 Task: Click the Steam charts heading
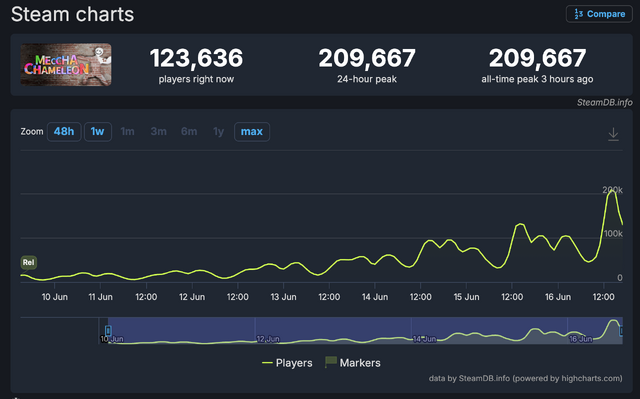72,14
